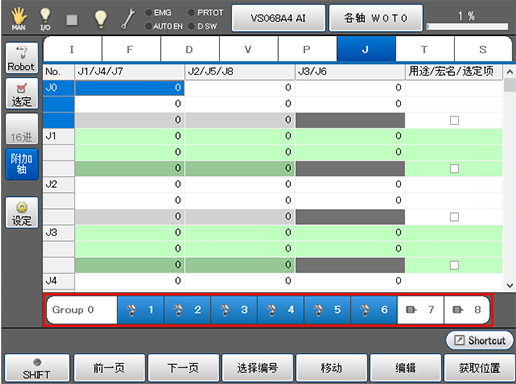Screen dimensions: 516x384
Task: Open the Shortcut button
Action: [x=479, y=340]
